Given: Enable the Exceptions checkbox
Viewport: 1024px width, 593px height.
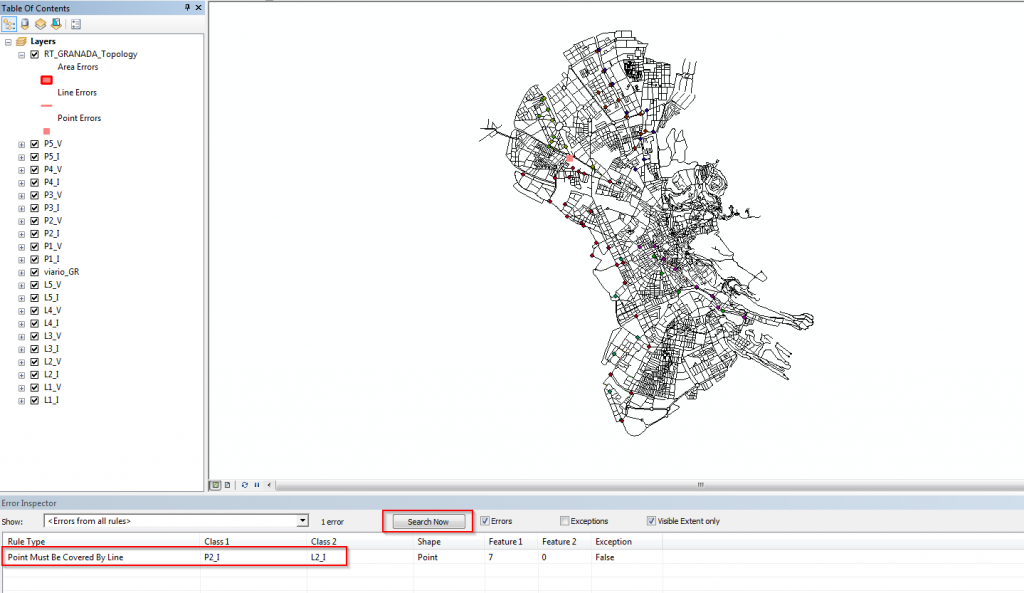Looking at the screenshot, I should 565,521.
